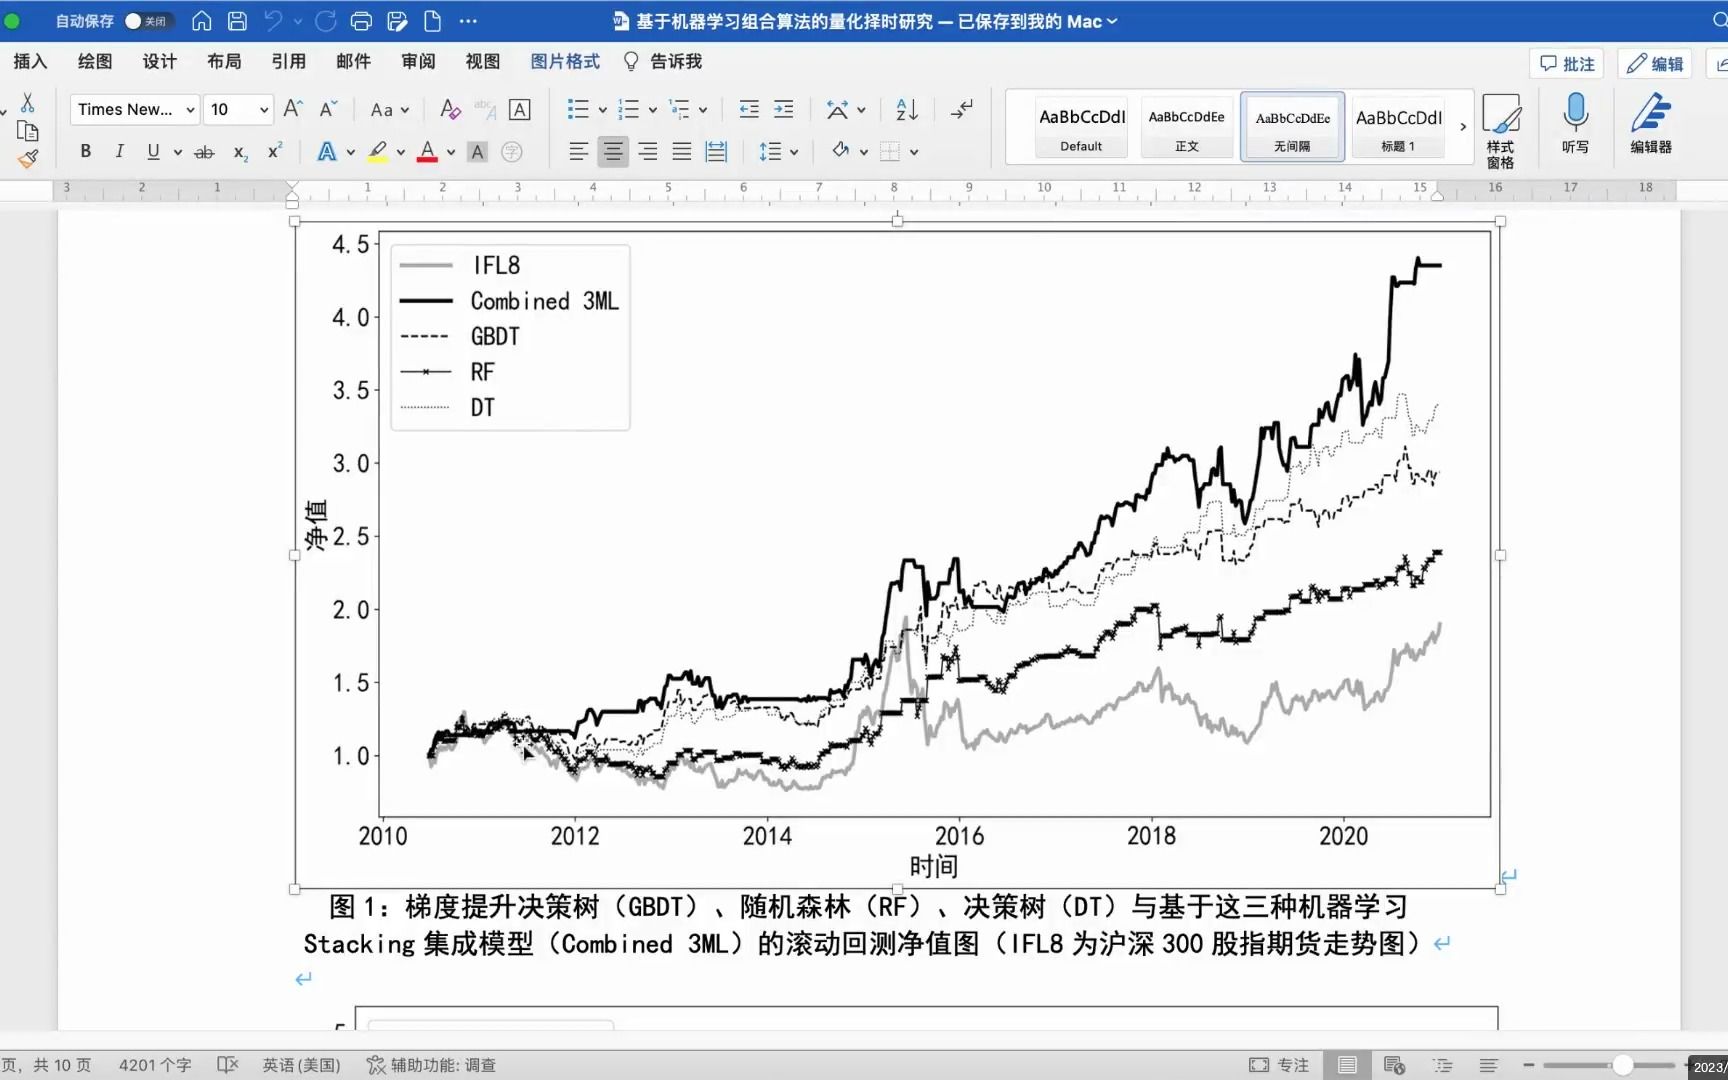
Task: Click the Save icon in title bar
Action: pyautogui.click(x=237, y=21)
